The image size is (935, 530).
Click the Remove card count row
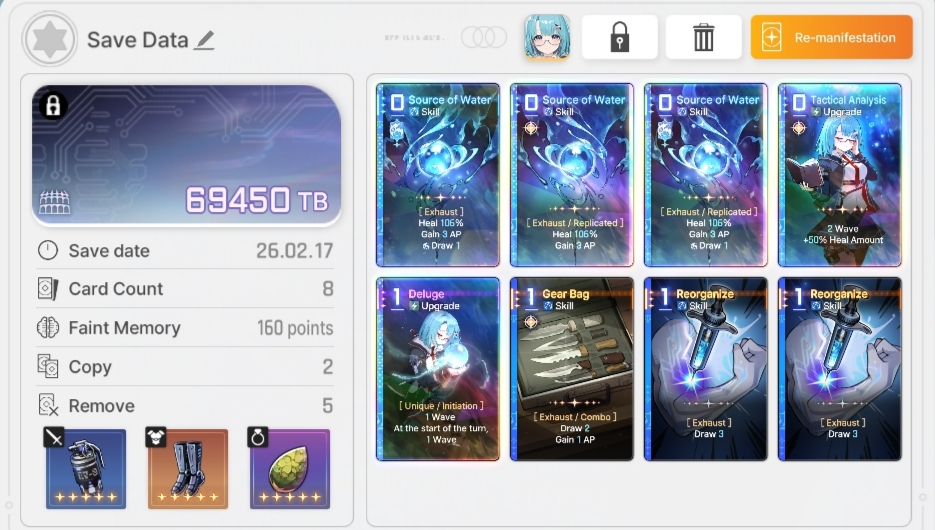pos(185,405)
